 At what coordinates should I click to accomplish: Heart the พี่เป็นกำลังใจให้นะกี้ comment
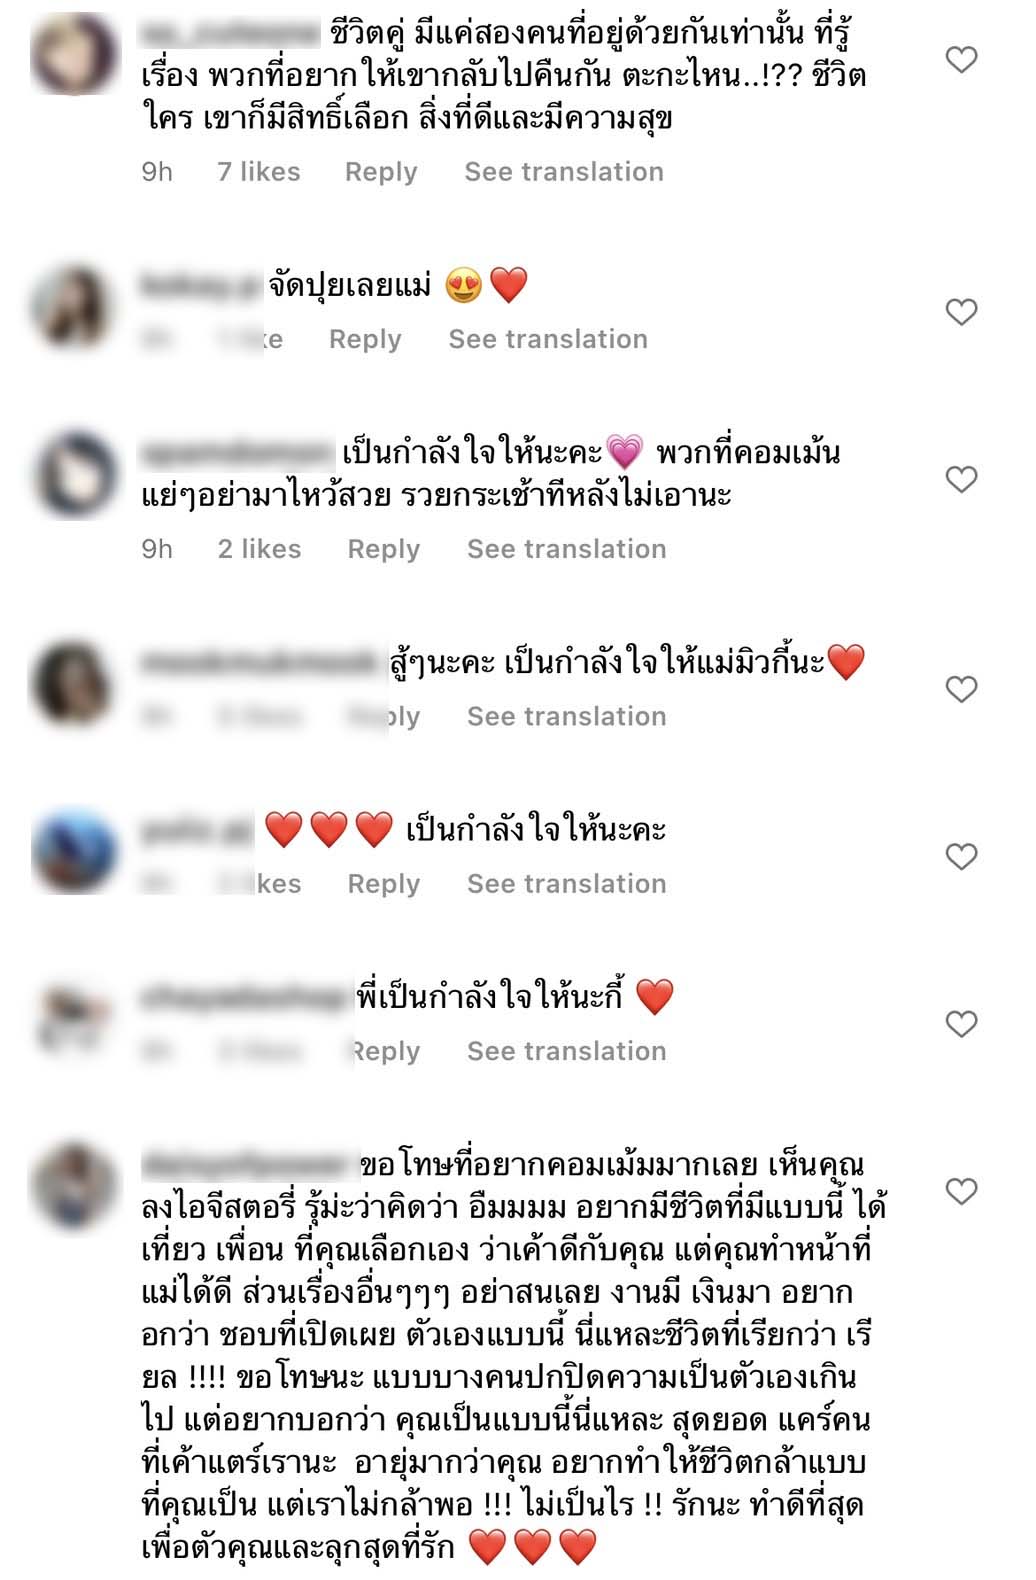tap(961, 1024)
